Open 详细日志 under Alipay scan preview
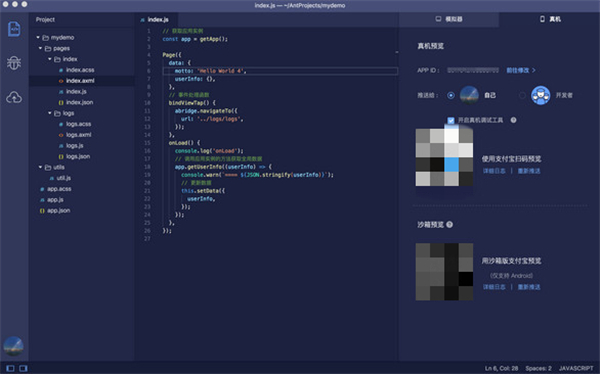Viewport: 600px width, 374px height. [494, 171]
